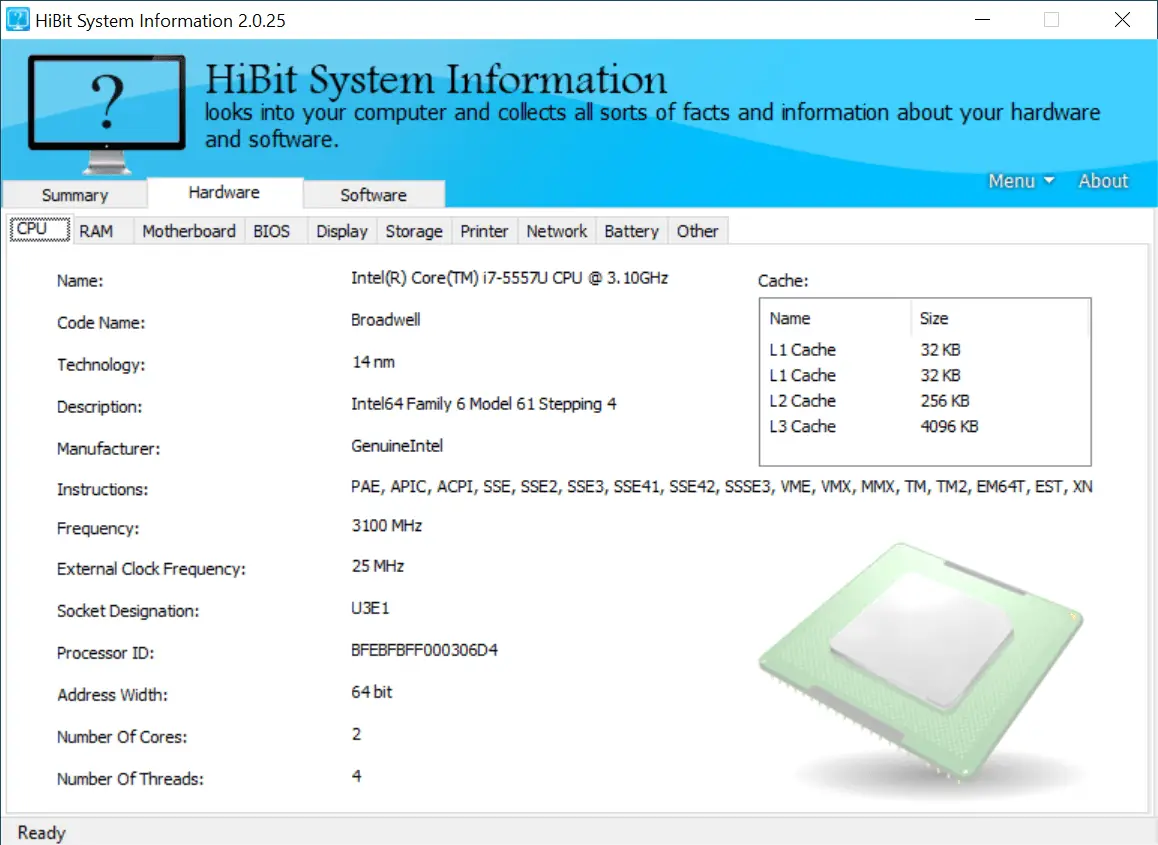Click the Number Of Threads label
The image size is (1158, 845).
click(x=130, y=779)
